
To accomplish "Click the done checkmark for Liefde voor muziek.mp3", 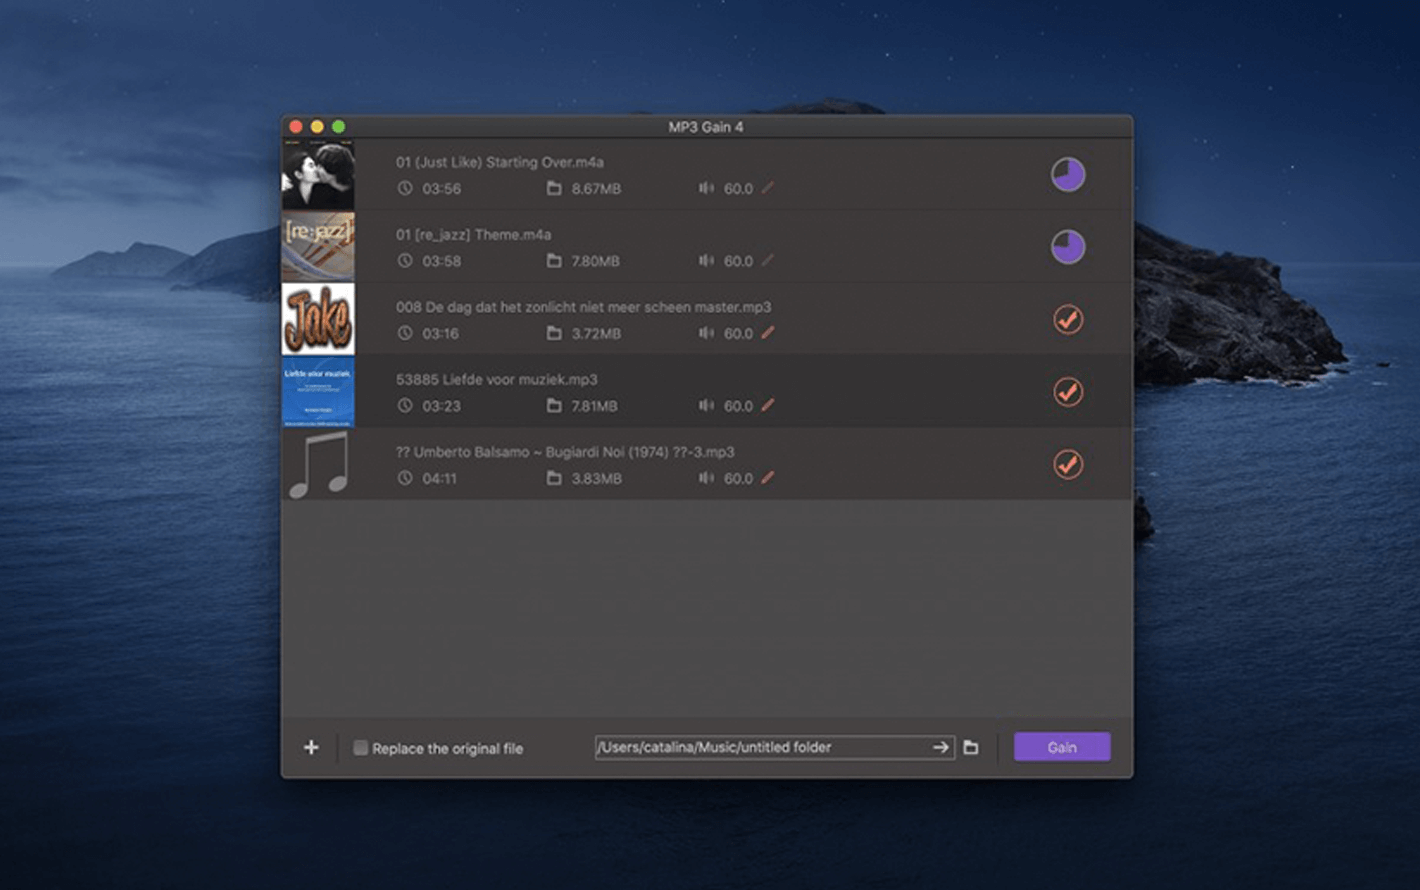I will (1068, 392).
